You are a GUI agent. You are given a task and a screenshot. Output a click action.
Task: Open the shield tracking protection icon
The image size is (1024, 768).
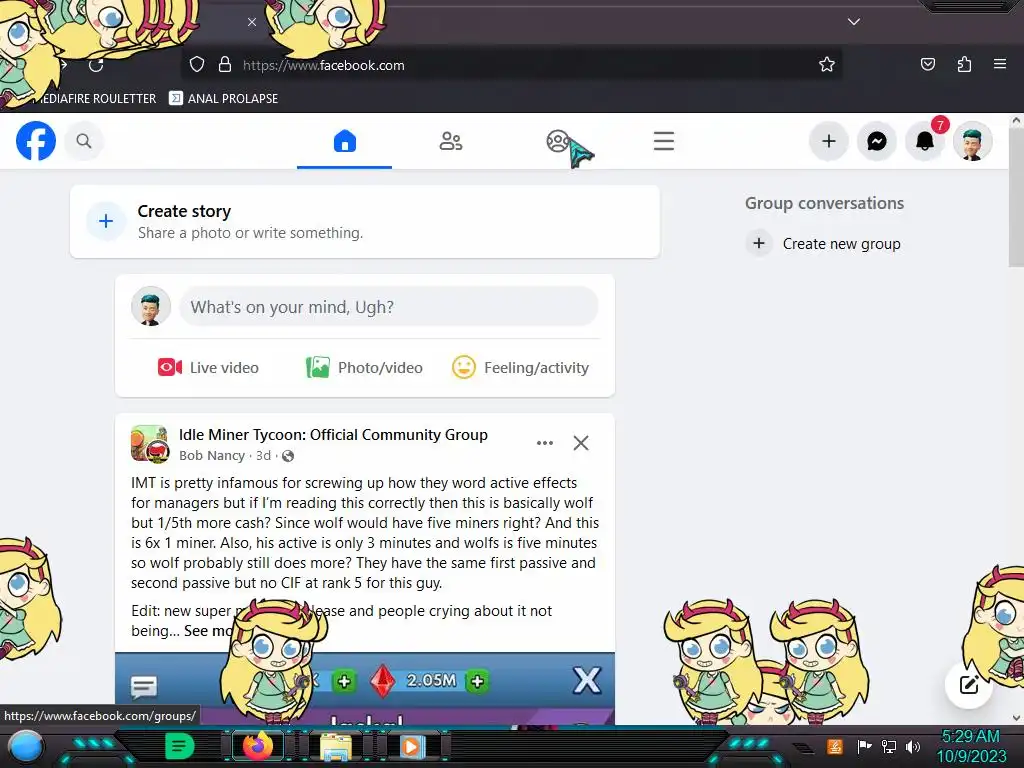pyautogui.click(x=197, y=64)
